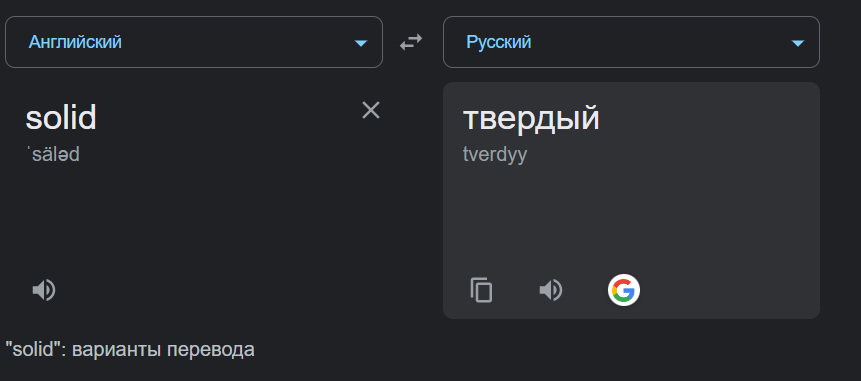Listen to the Russian translation audio

551,290
